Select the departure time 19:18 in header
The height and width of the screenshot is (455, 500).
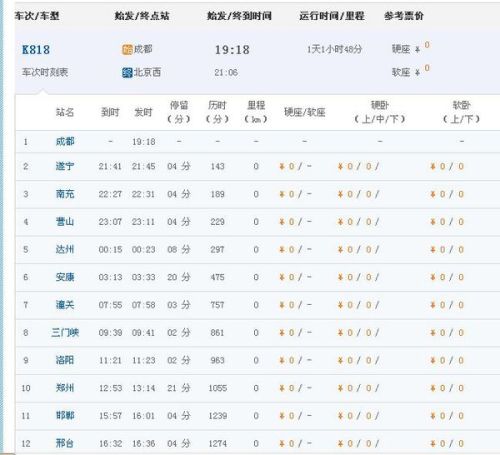232,50
